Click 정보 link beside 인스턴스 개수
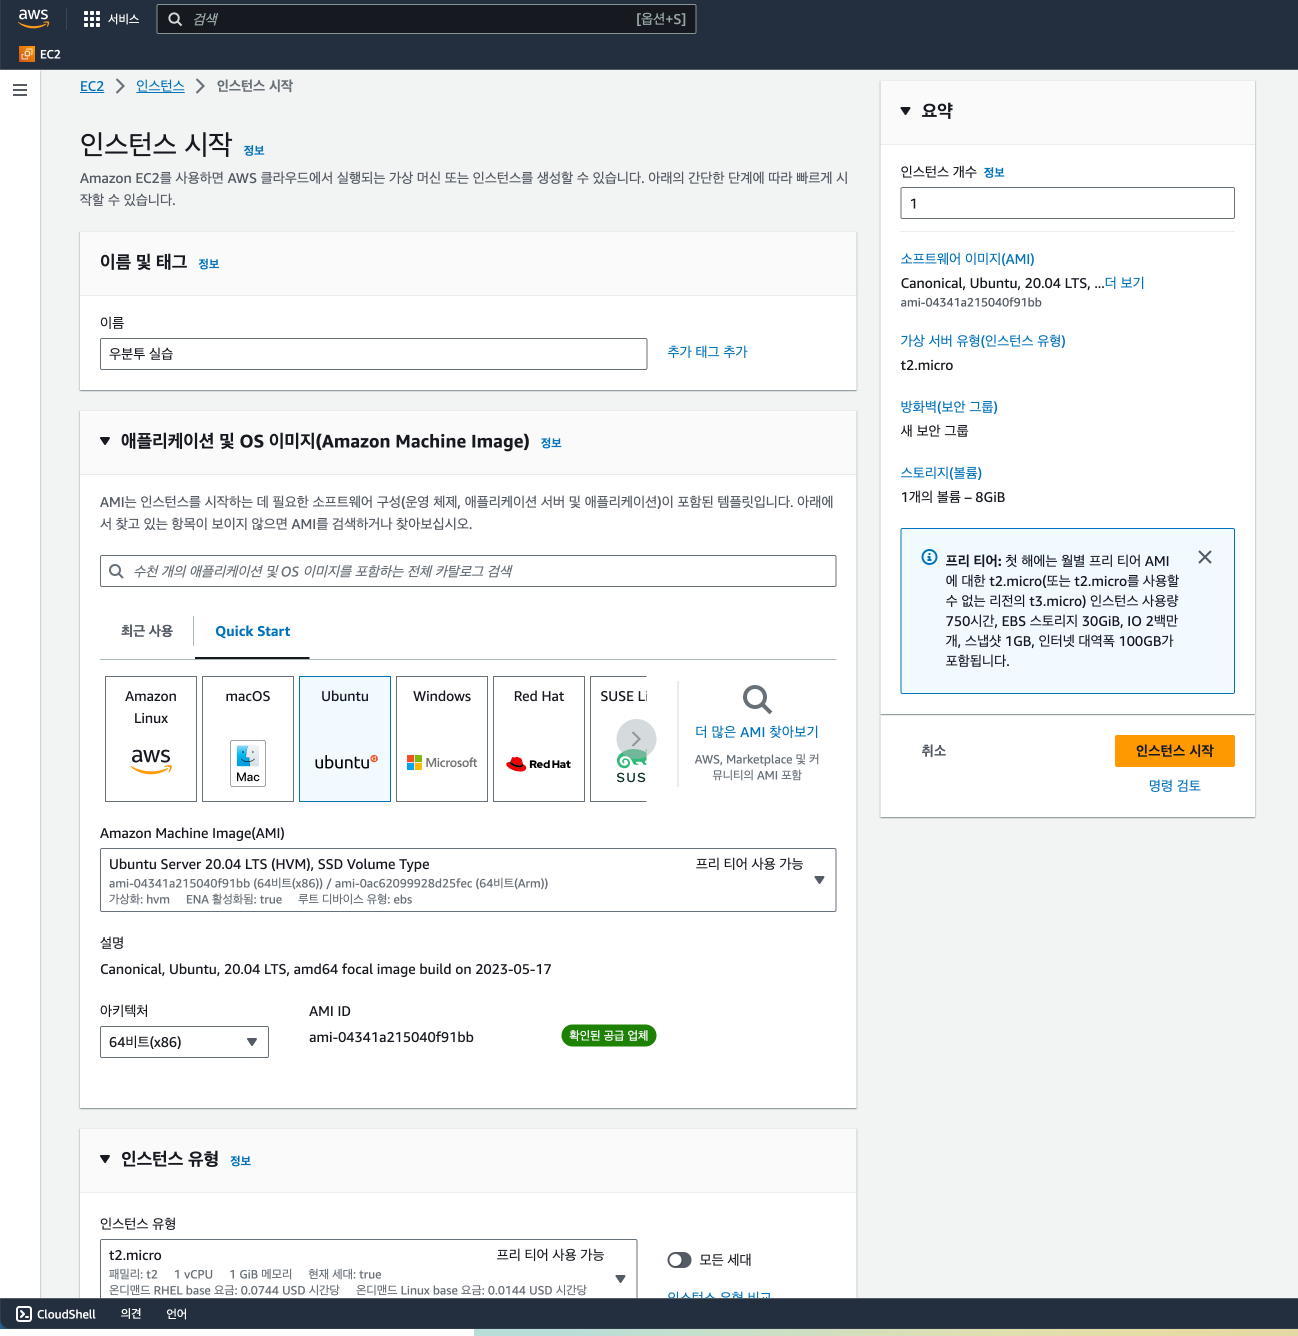 [994, 173]
